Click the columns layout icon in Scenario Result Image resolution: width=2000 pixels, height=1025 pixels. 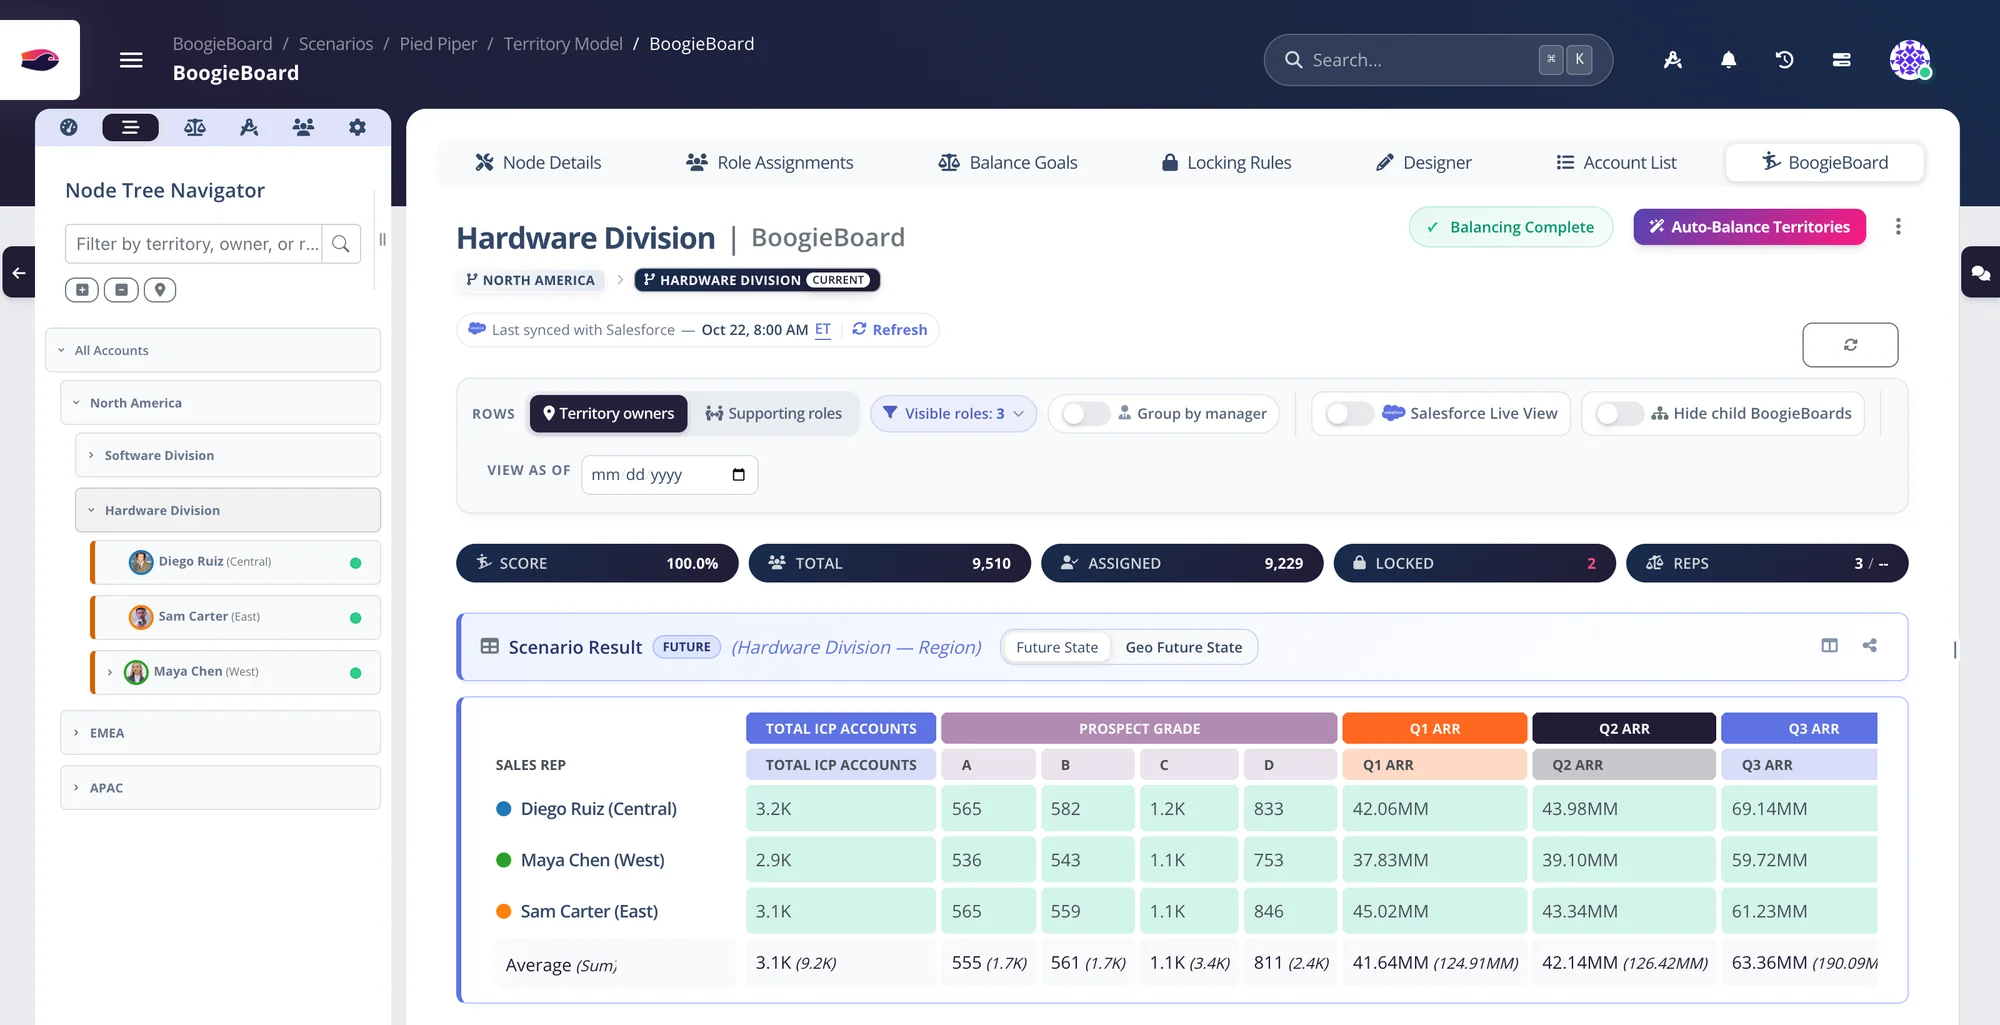coord(1830,646)
